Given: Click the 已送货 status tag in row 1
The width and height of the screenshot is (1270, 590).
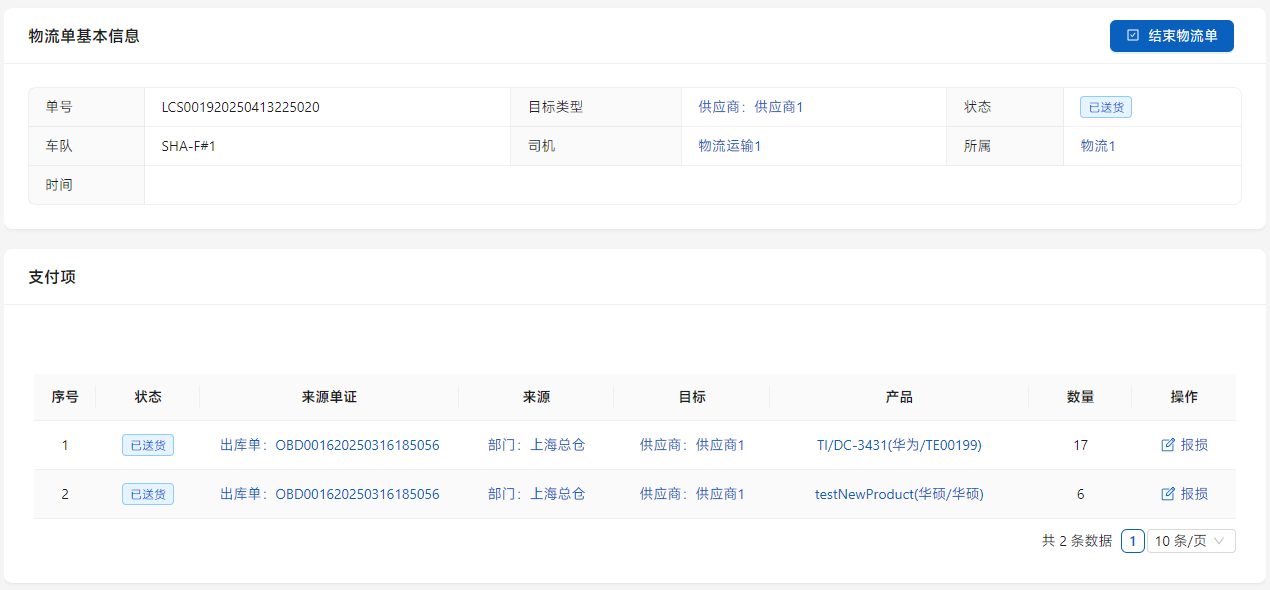Looking at the screenshot, I should [x=148, y=445].
